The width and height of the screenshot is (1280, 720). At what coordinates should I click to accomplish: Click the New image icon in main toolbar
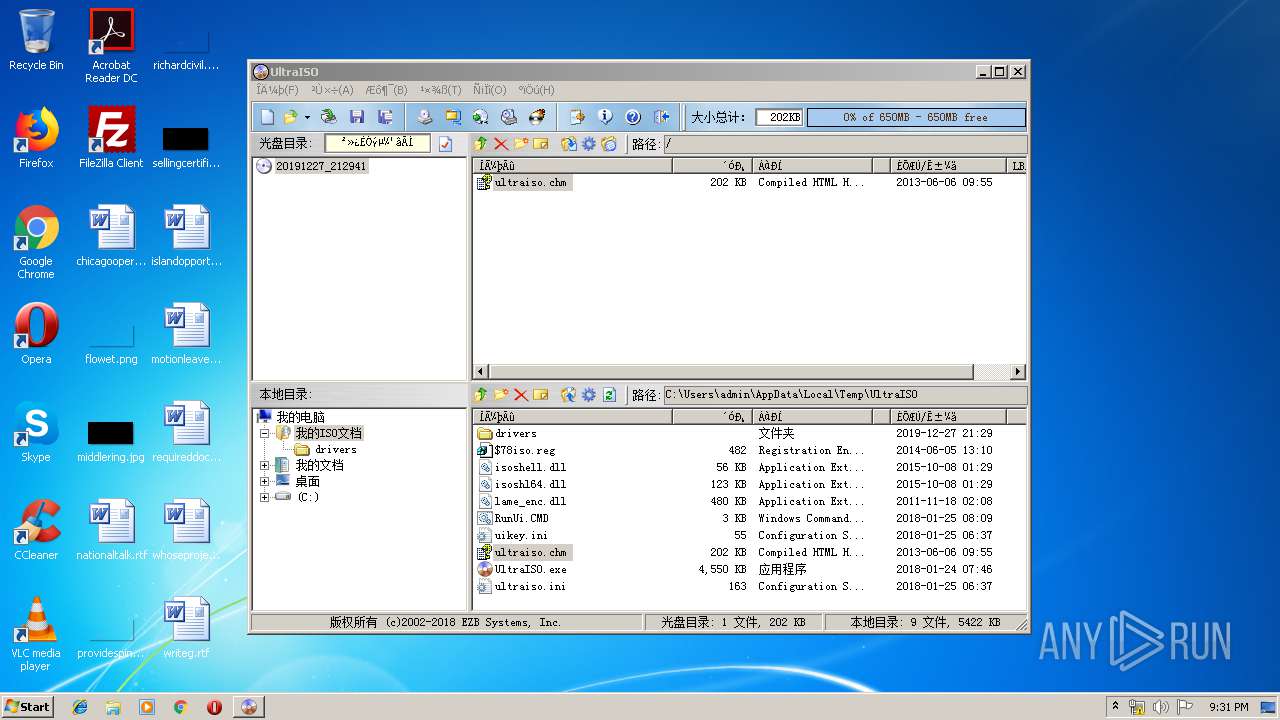[267, 117]
